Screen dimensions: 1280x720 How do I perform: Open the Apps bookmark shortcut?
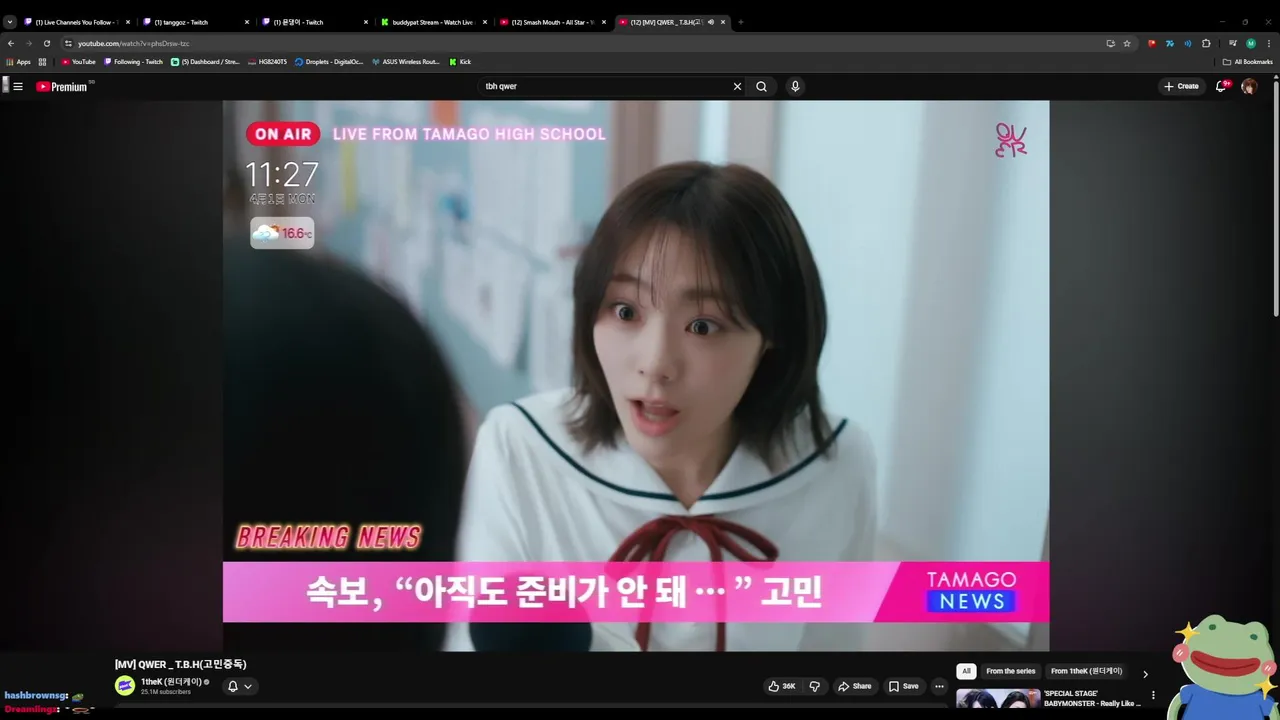pyautogui.click(x=19, y=62)
